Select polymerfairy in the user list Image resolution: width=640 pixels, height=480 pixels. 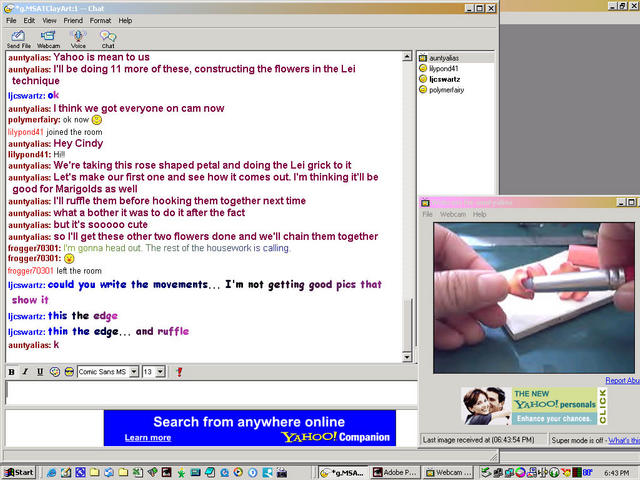click(447, 90)
